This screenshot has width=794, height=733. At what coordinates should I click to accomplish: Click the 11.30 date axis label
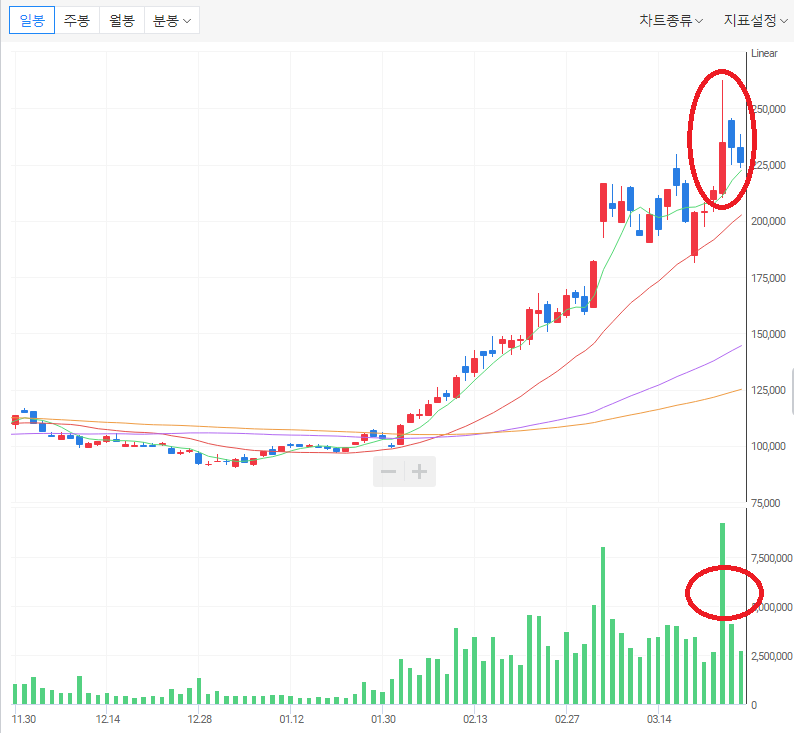click(24, 719)
